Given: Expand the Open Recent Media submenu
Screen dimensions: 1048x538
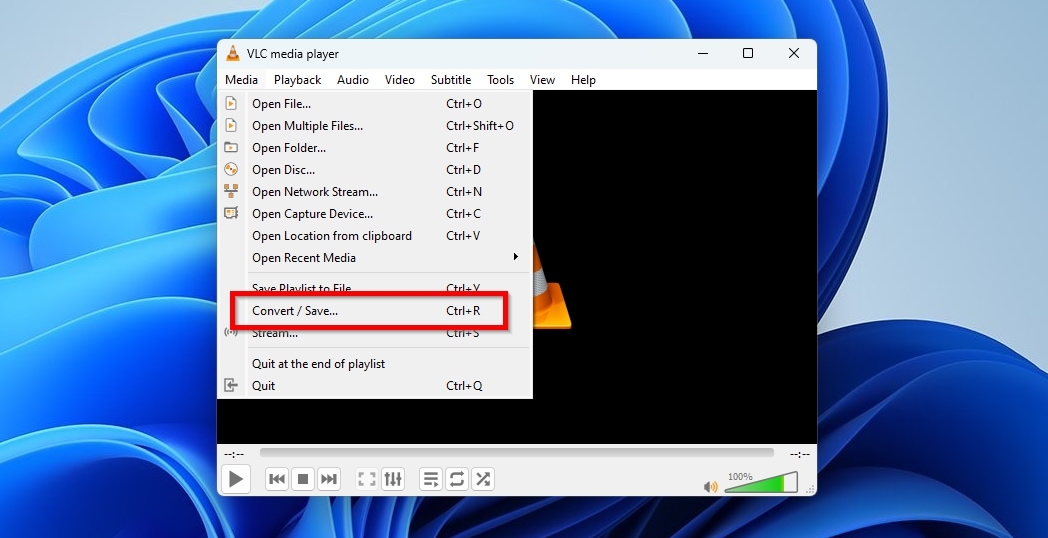Looking at the screenshot, I should coord(374,258).
